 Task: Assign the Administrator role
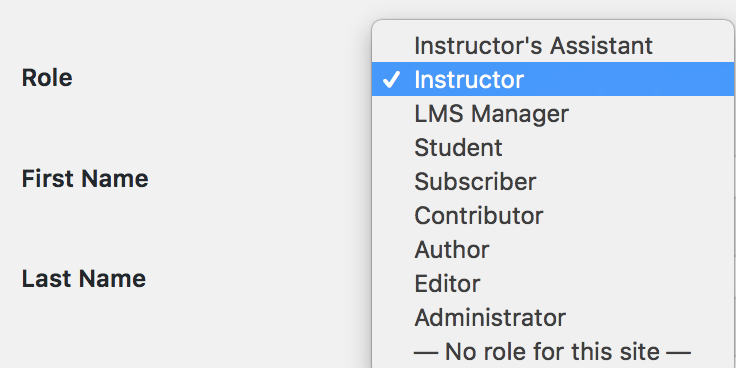click(553, 318)
